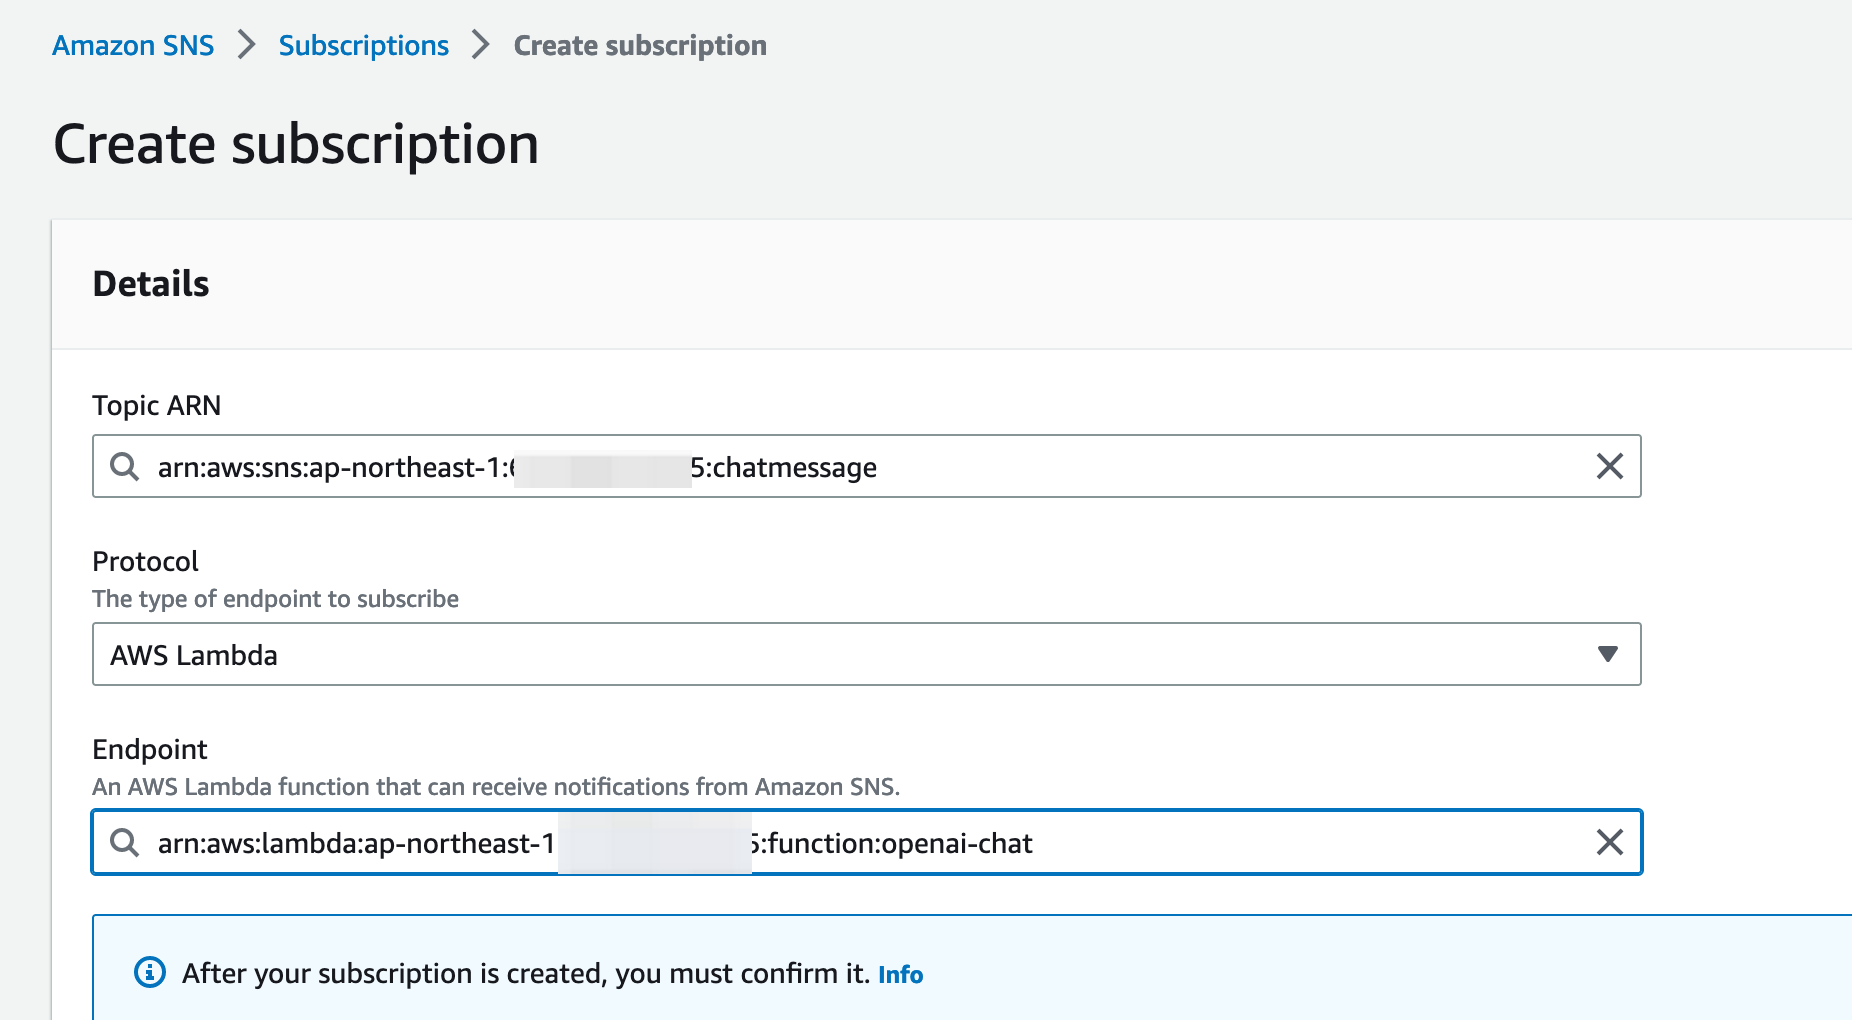Viewport: 1852px width, 1020px height.
Task: Click the Create subscription breadcrumb item
Action: click(x=640, y=45)
